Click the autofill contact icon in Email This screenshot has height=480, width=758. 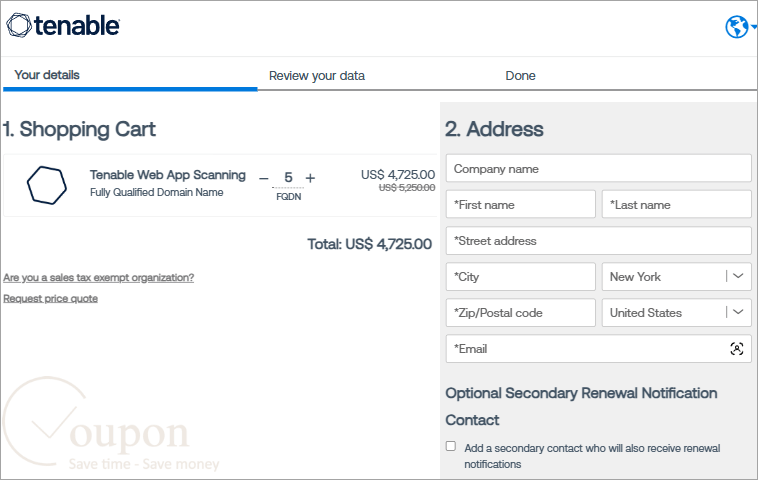click(736, 349)
